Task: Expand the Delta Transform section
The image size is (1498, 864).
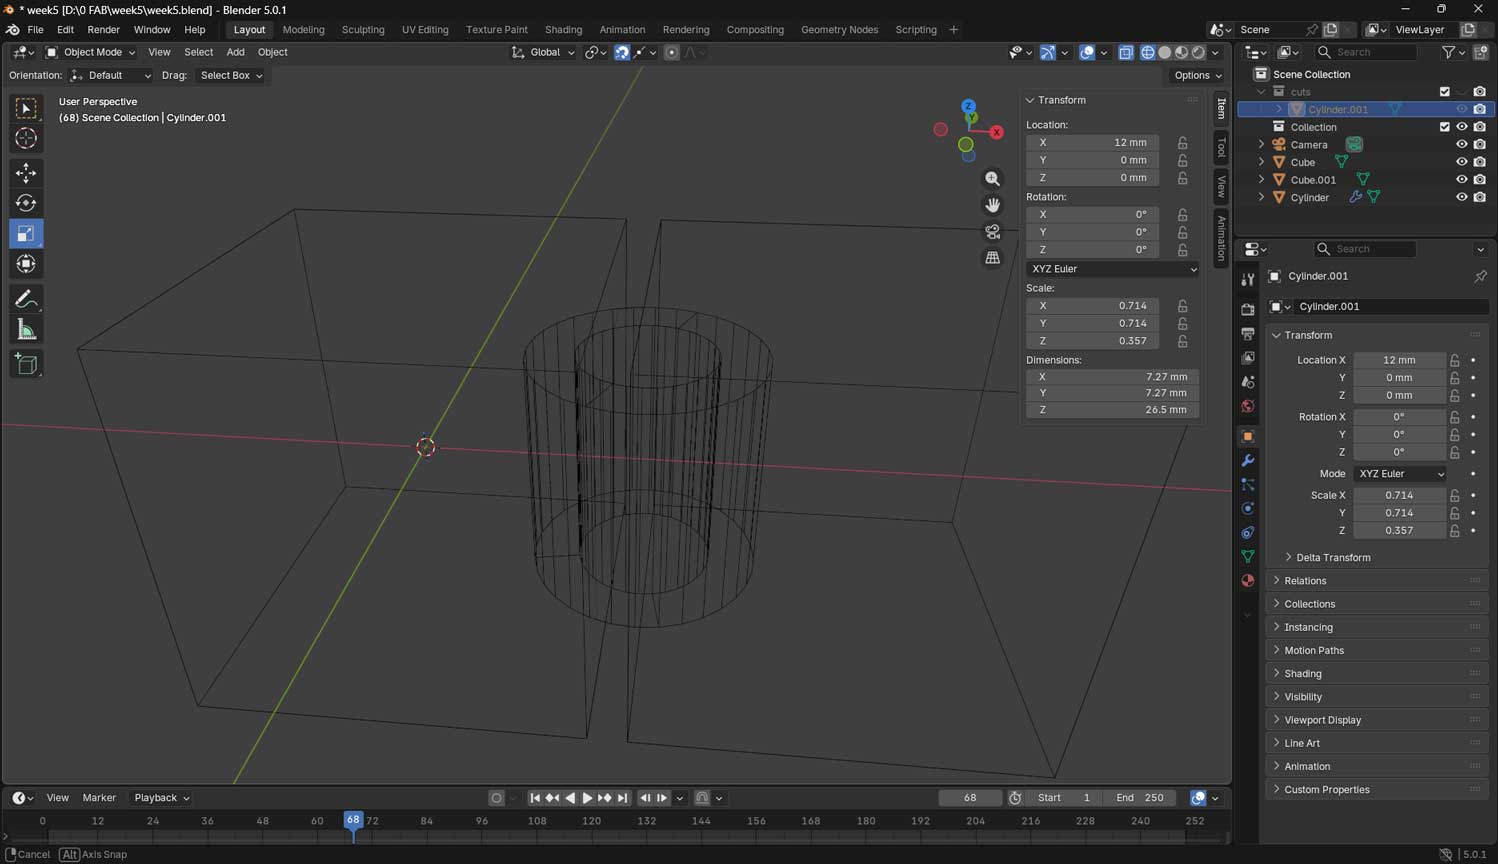Action: (x=1333, y=557)
